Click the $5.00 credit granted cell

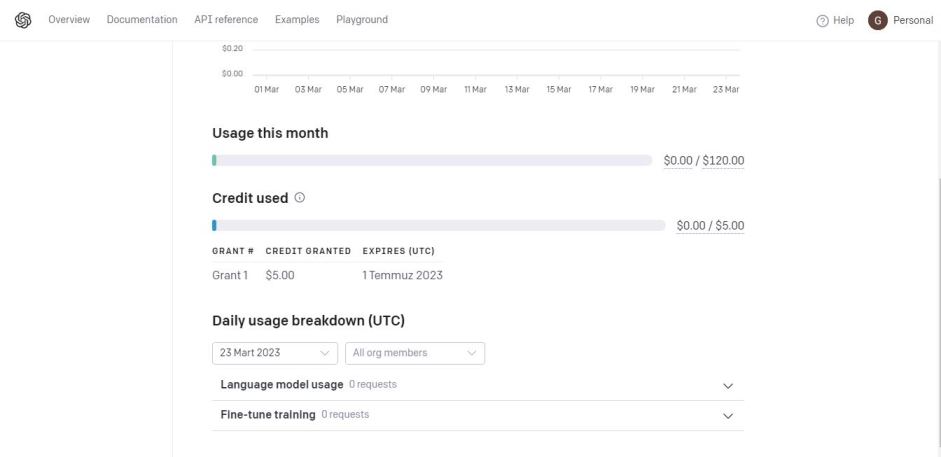coord(280,275)
